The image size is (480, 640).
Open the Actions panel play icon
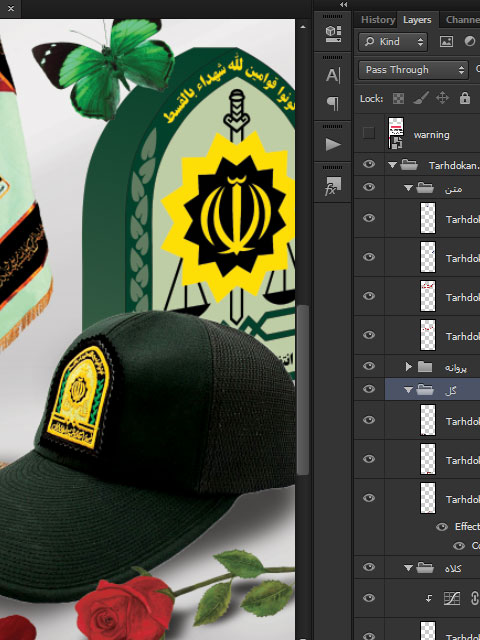pyautogui.click(x=333, y=144)
